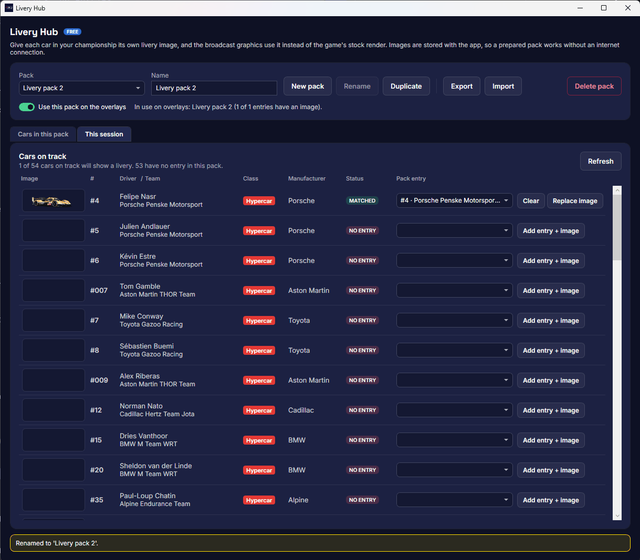Viewport: 640px width, 560px height.
Task: Click driver name Sébastien Buemi
Action: tap(147, 346)
